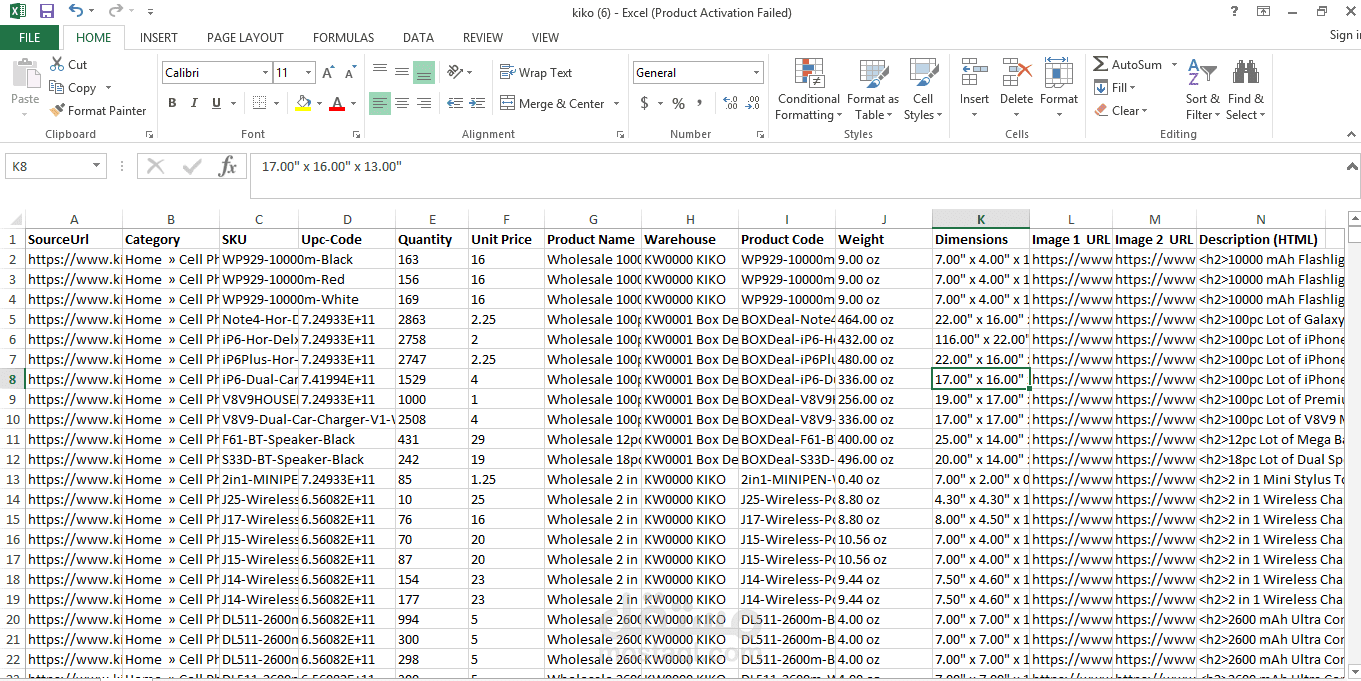Open the AutoSum function
1361x681 pixels.
1129,63
